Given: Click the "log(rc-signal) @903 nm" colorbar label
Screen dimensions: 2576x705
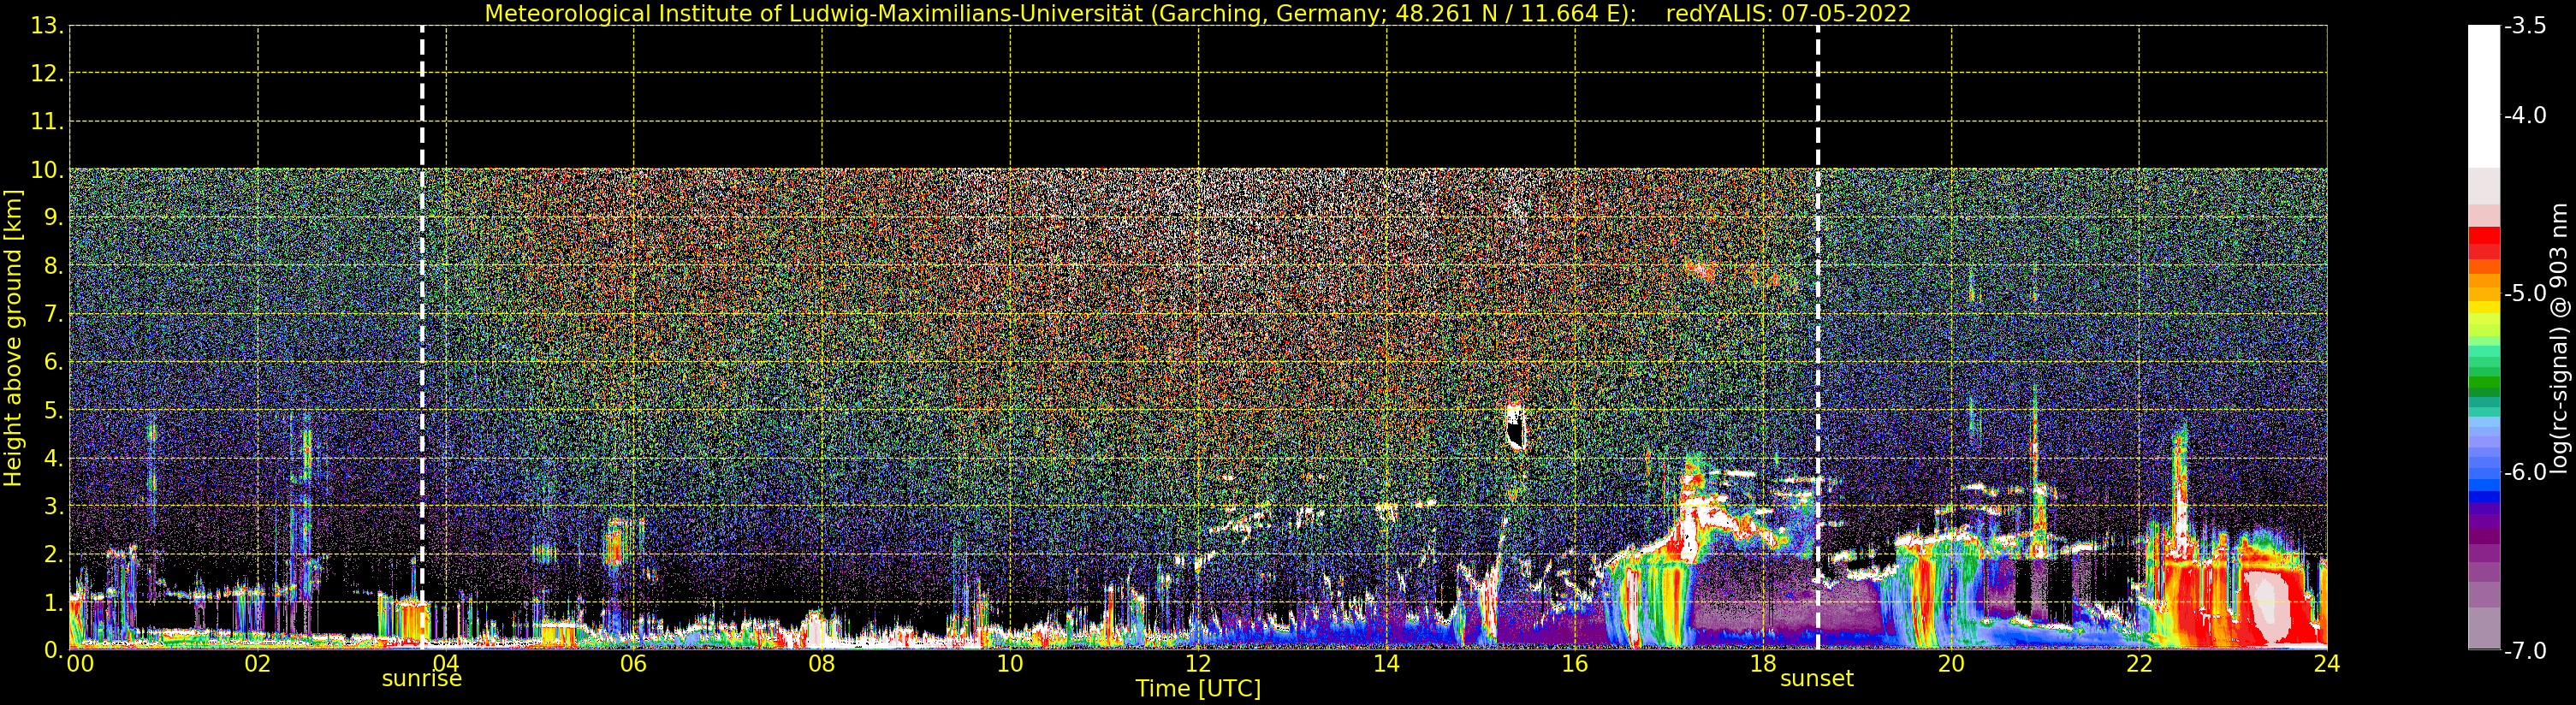Looking at the screenshot, I should tap(2559, 338).
